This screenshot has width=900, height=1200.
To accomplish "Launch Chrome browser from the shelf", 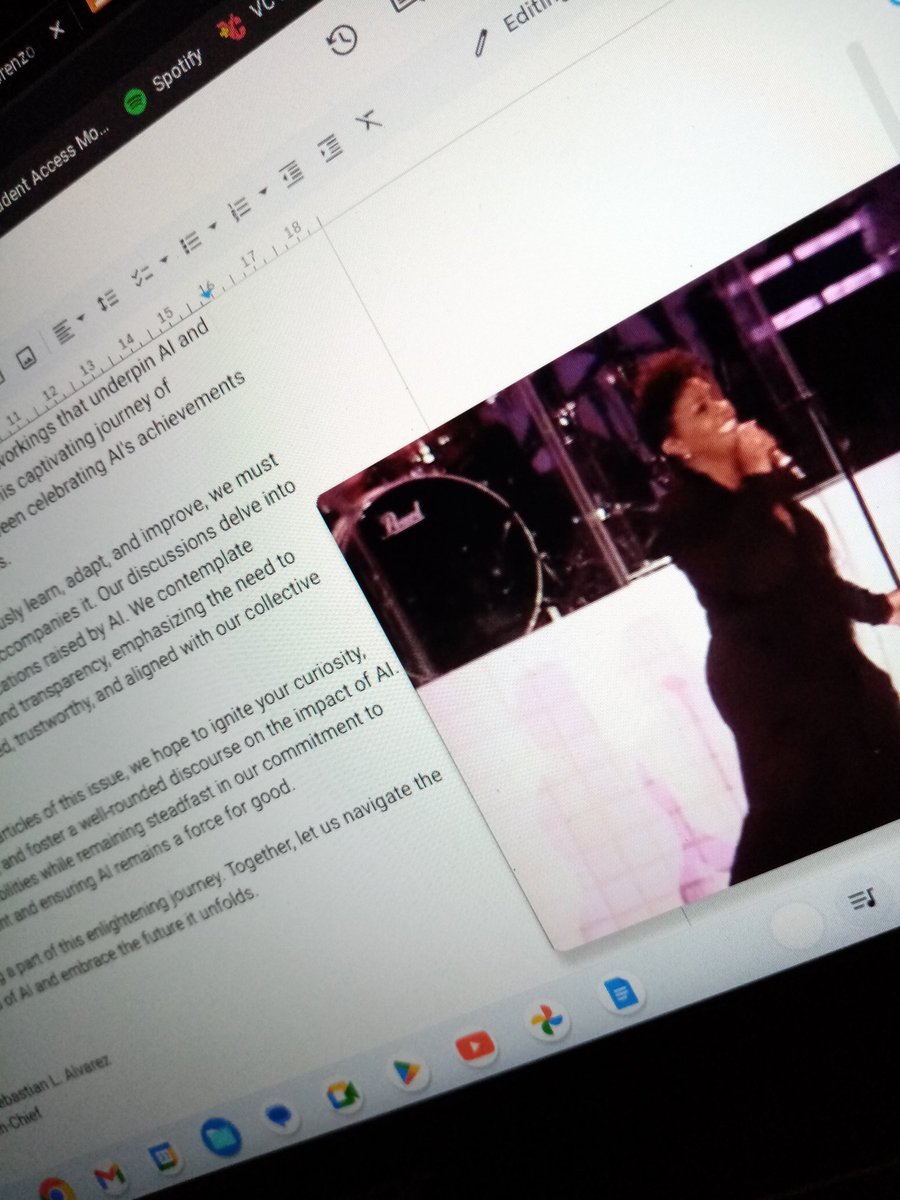I will (56, 1190).
